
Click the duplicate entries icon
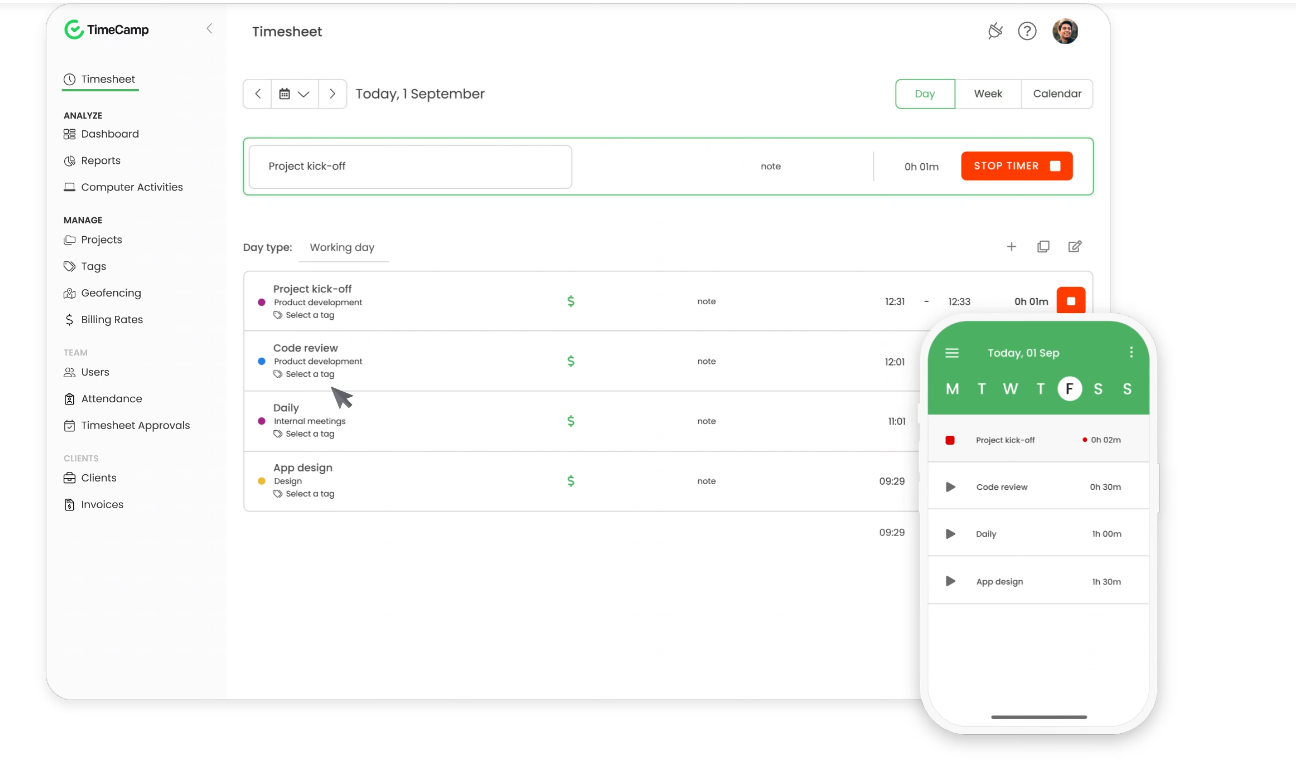click(1043, 246)
